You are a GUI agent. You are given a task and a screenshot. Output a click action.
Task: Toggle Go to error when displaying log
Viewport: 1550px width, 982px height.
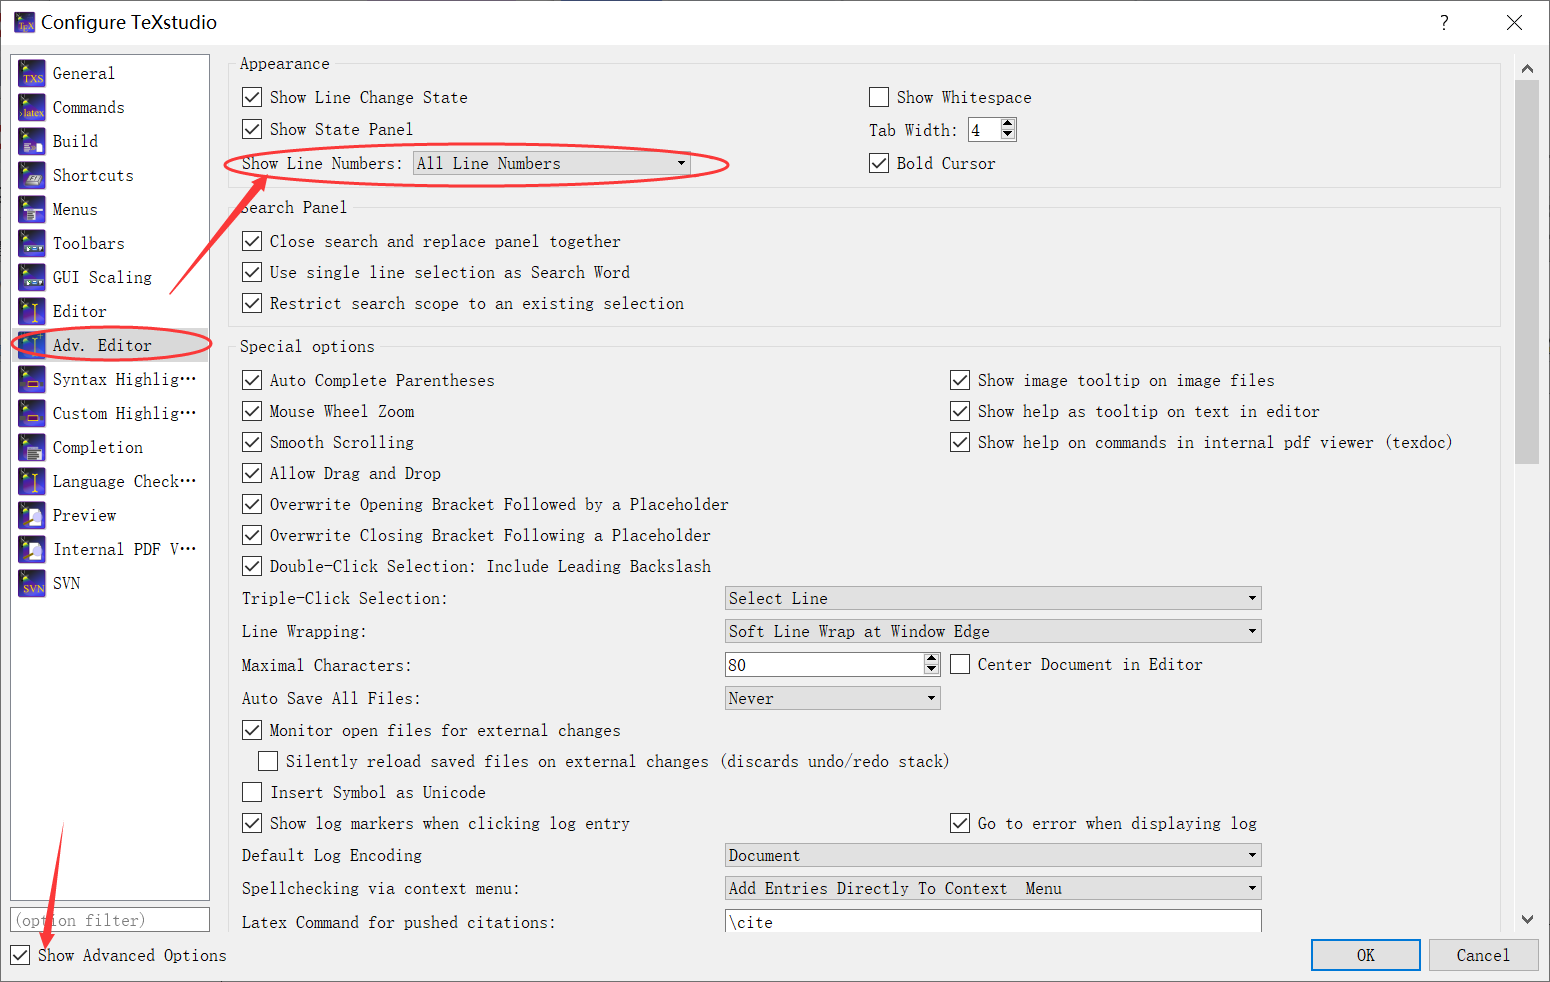[x=960, y=823]
